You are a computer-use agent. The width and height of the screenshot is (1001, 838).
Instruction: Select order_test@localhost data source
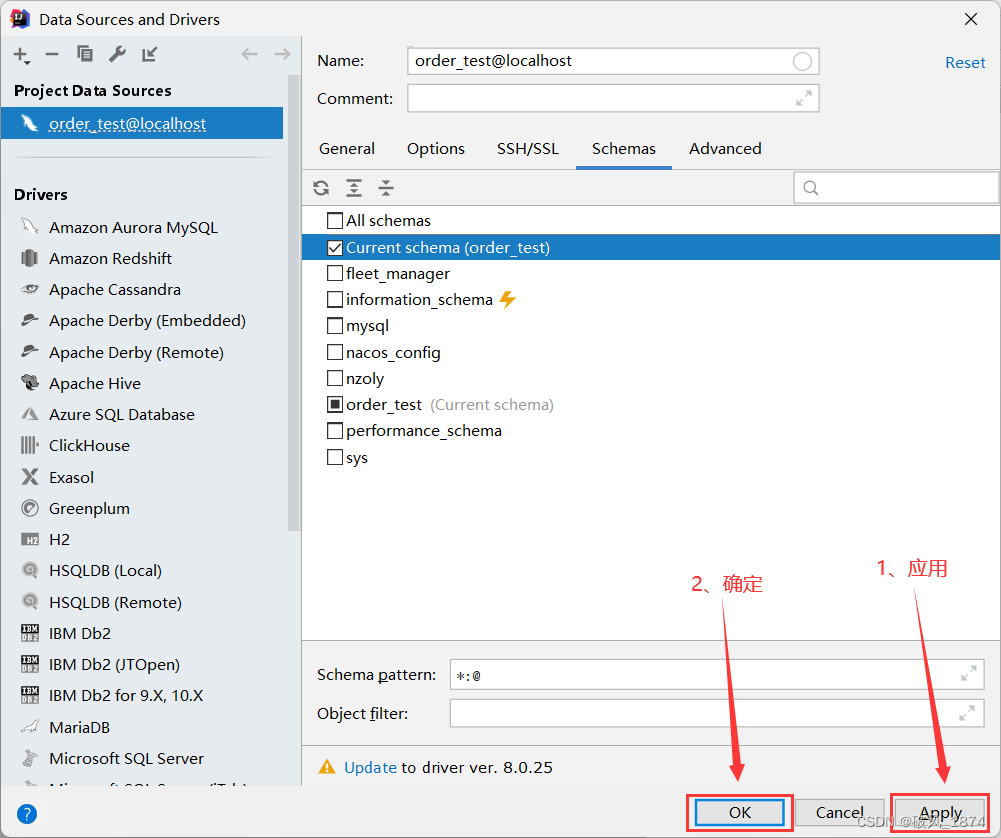point(142,123)
